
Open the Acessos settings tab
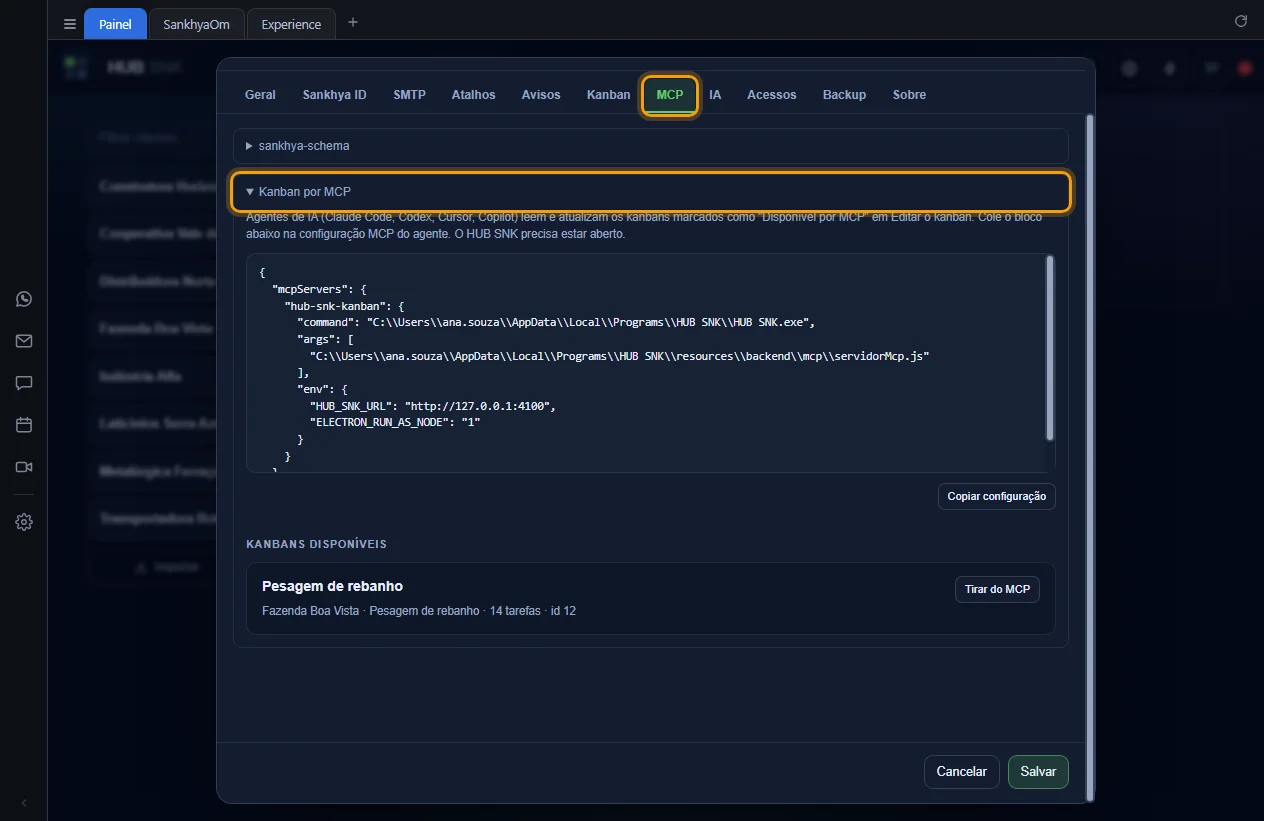771,95
